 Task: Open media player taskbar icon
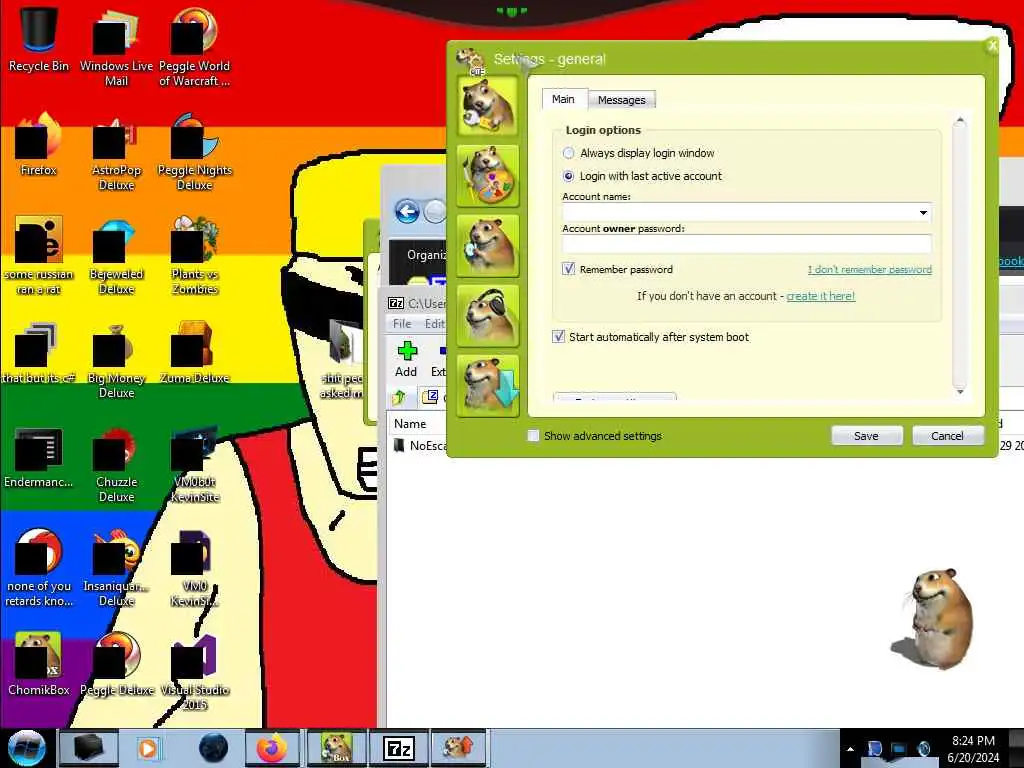coord(148,748)
